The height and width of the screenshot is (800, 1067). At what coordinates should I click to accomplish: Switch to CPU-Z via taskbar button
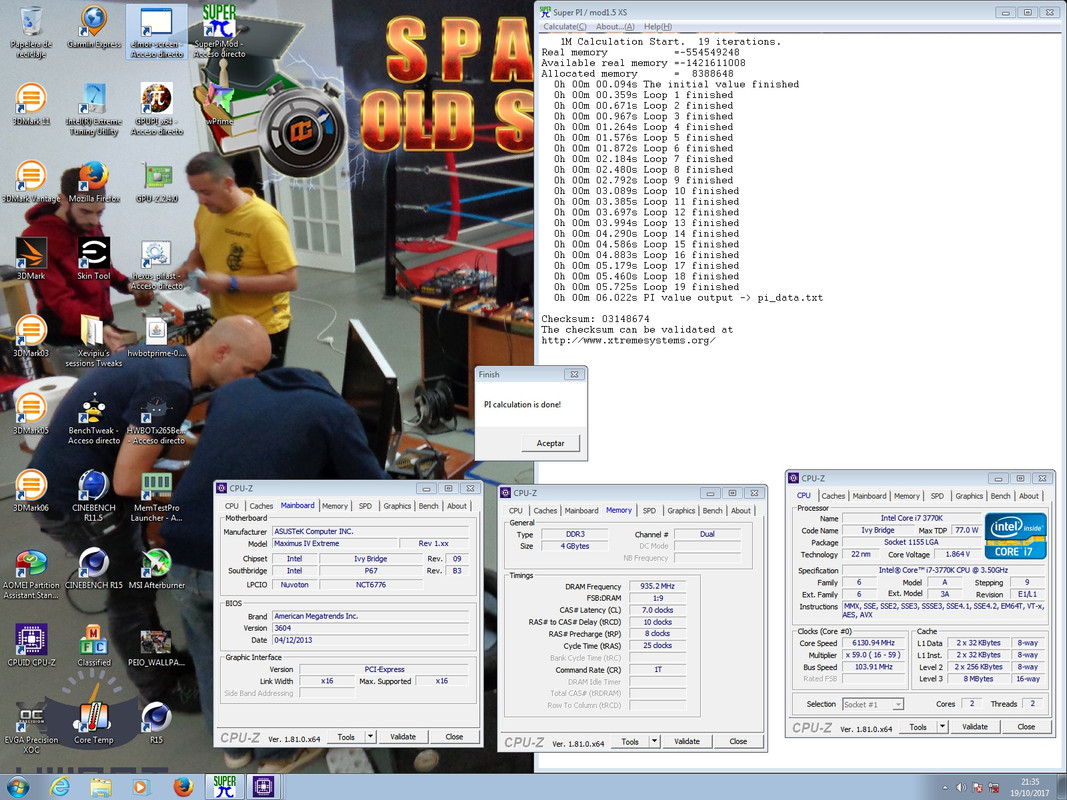point(263,787)
